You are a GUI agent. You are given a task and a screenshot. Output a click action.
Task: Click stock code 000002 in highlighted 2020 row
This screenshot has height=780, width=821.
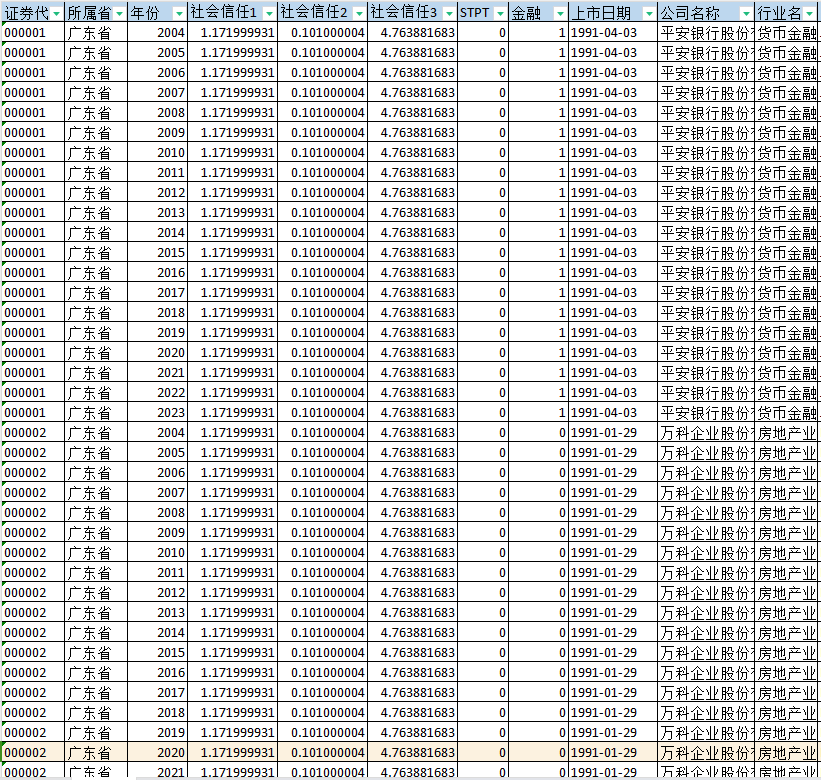pyautogui.click(x=33, y=753)
